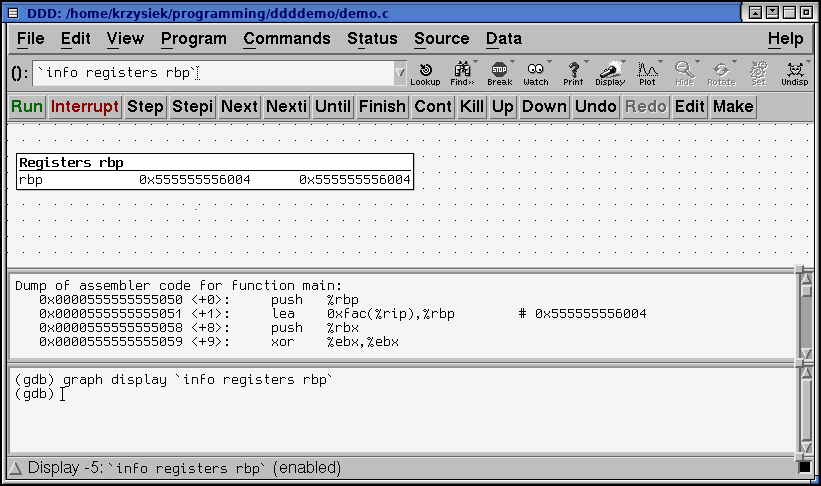This screenshot has width=821, height=486.
Task: Click the Find binoculars icon
Action: (x=462, y=74)
